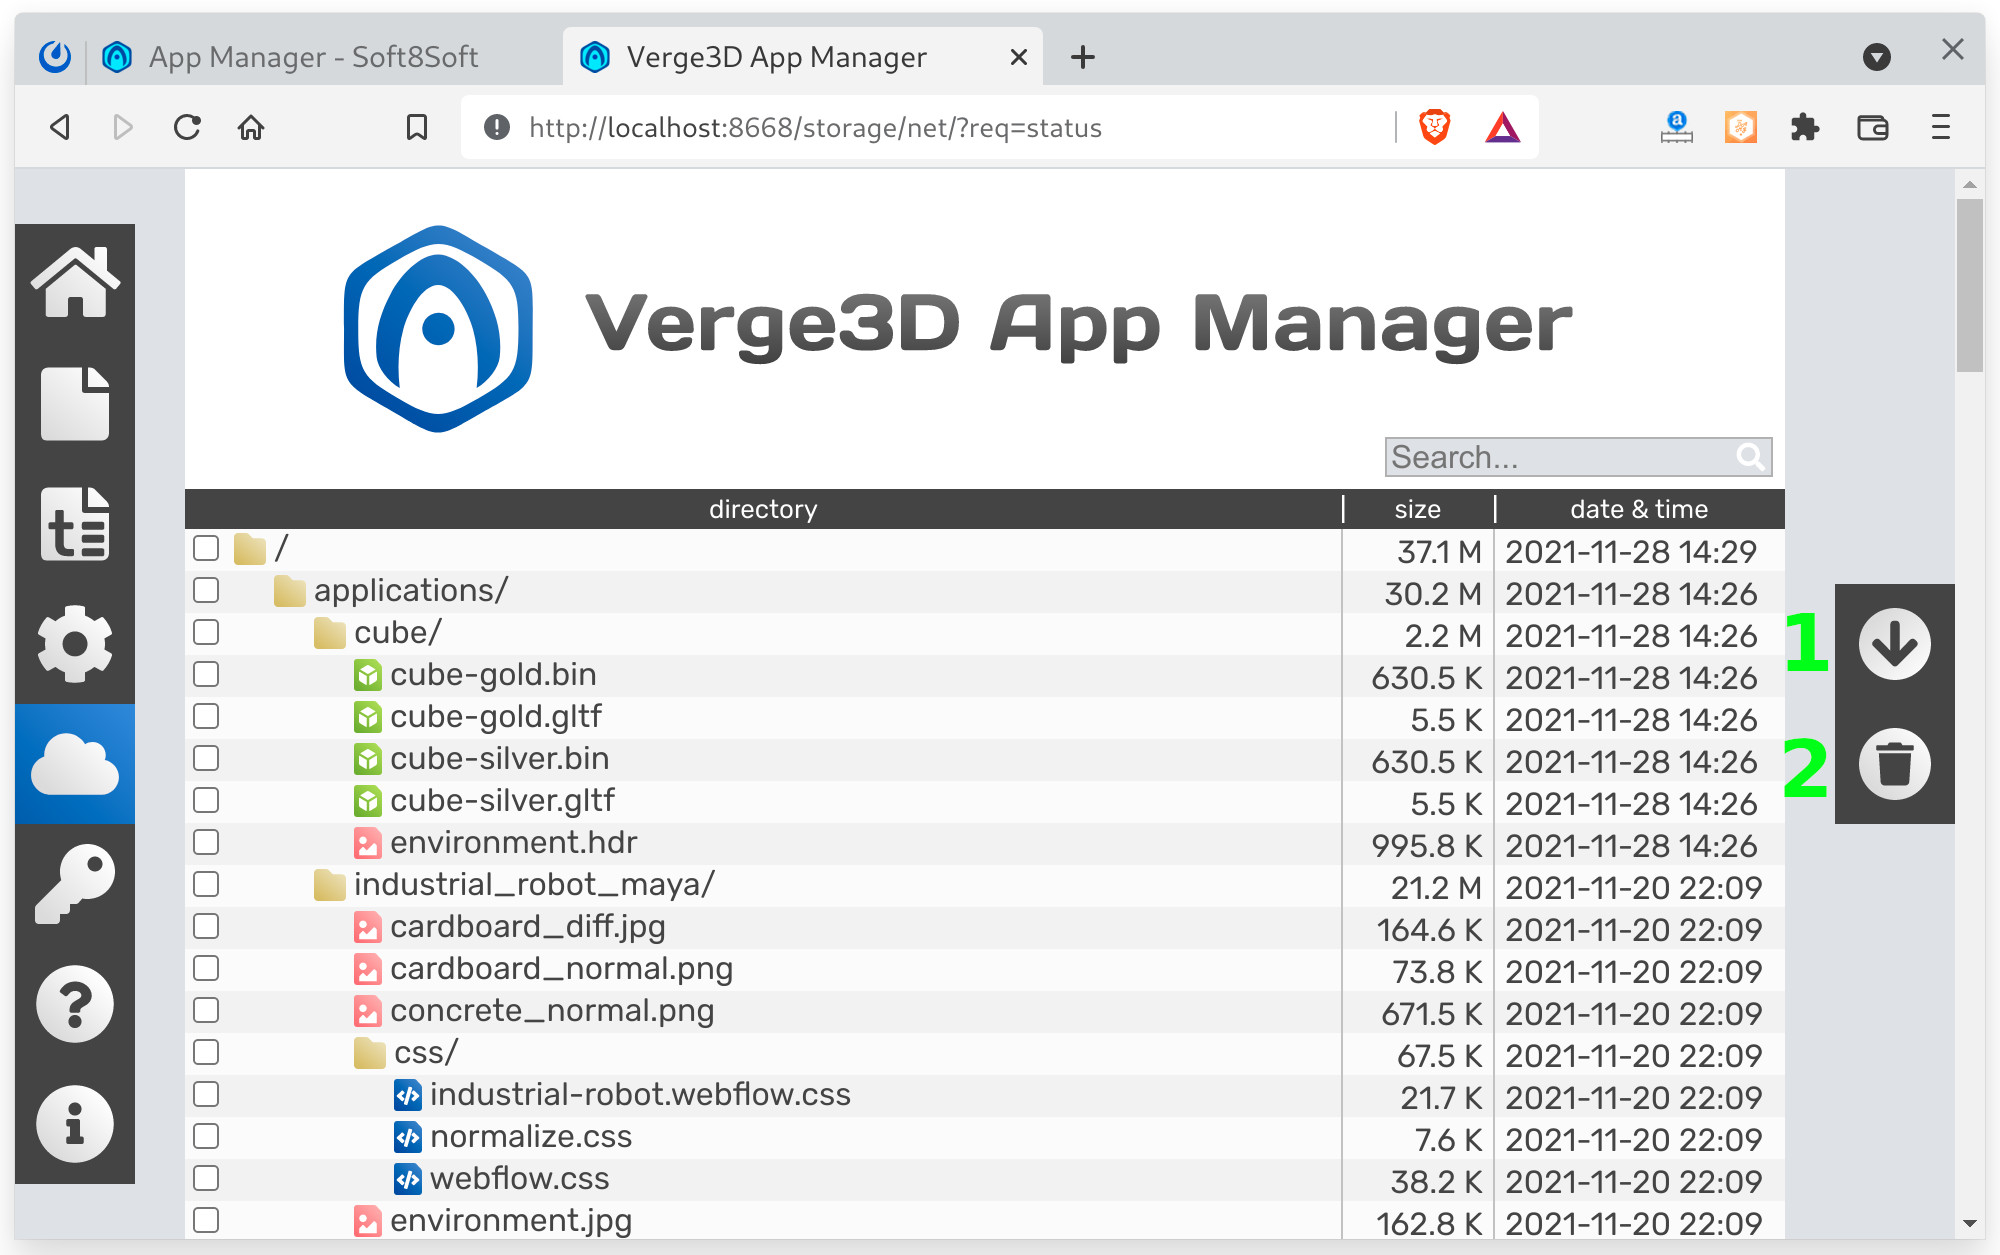Click the industrial-robot.webflow.css file name
Viewport: 2000px width, 1255px height.
point(640,1094)
